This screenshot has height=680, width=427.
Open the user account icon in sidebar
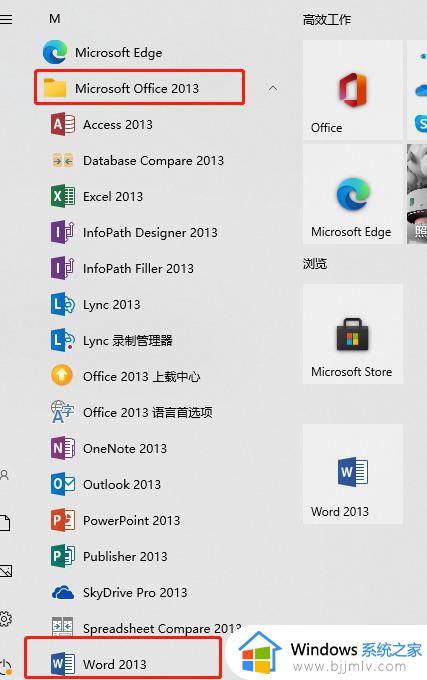coord(5,475)
